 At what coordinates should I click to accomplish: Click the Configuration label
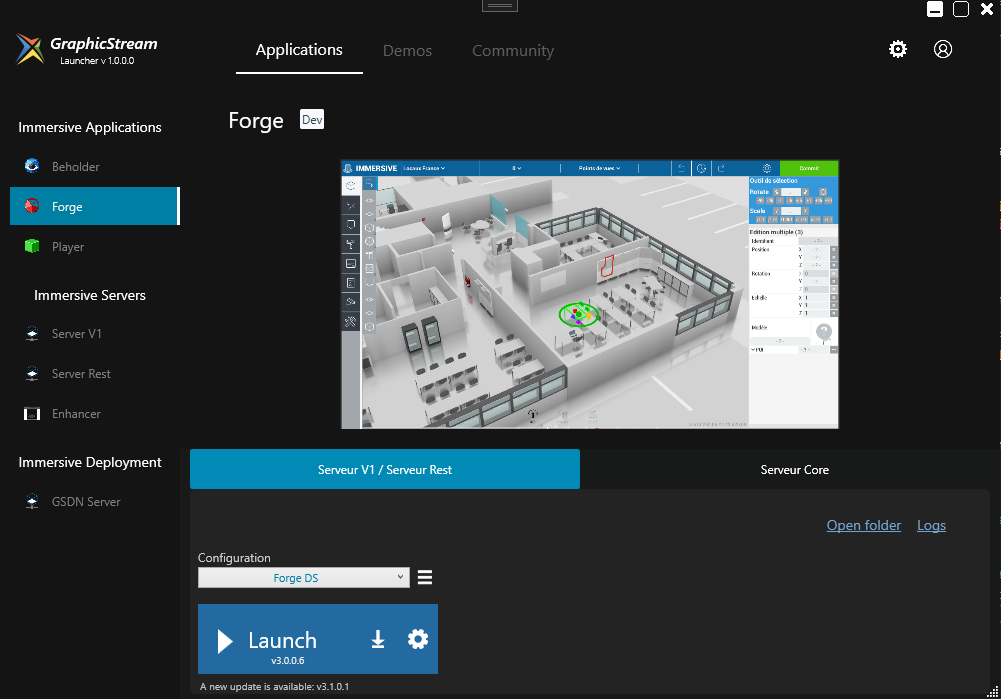234,557
